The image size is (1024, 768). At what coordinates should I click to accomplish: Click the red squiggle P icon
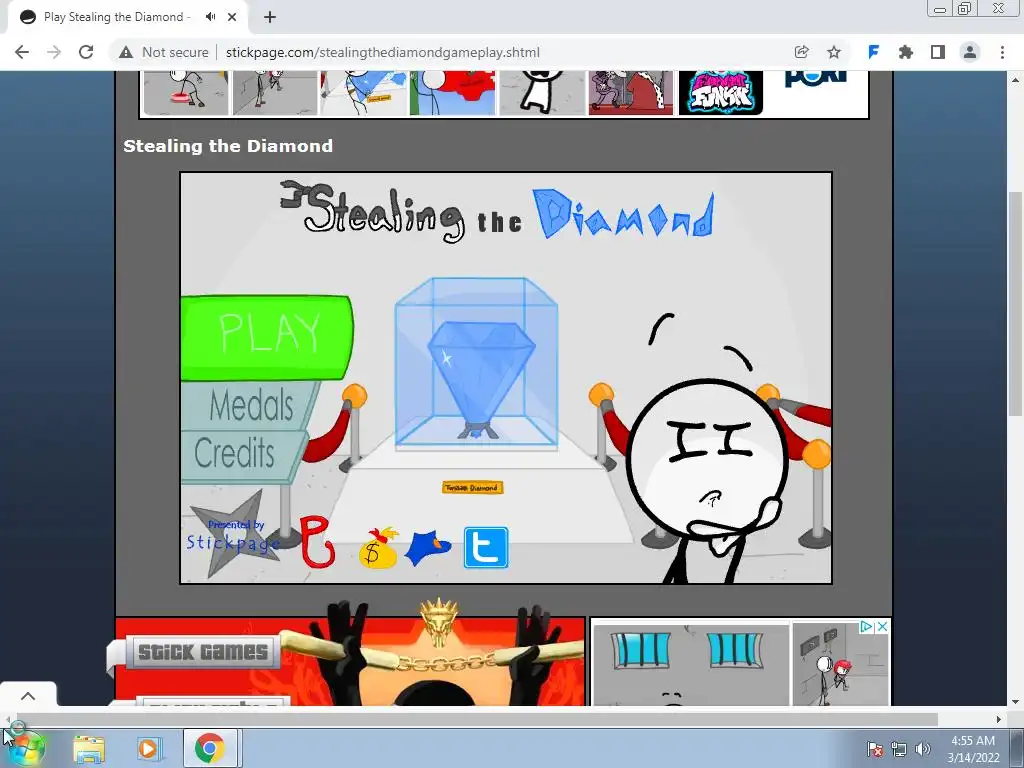(317, 541)
